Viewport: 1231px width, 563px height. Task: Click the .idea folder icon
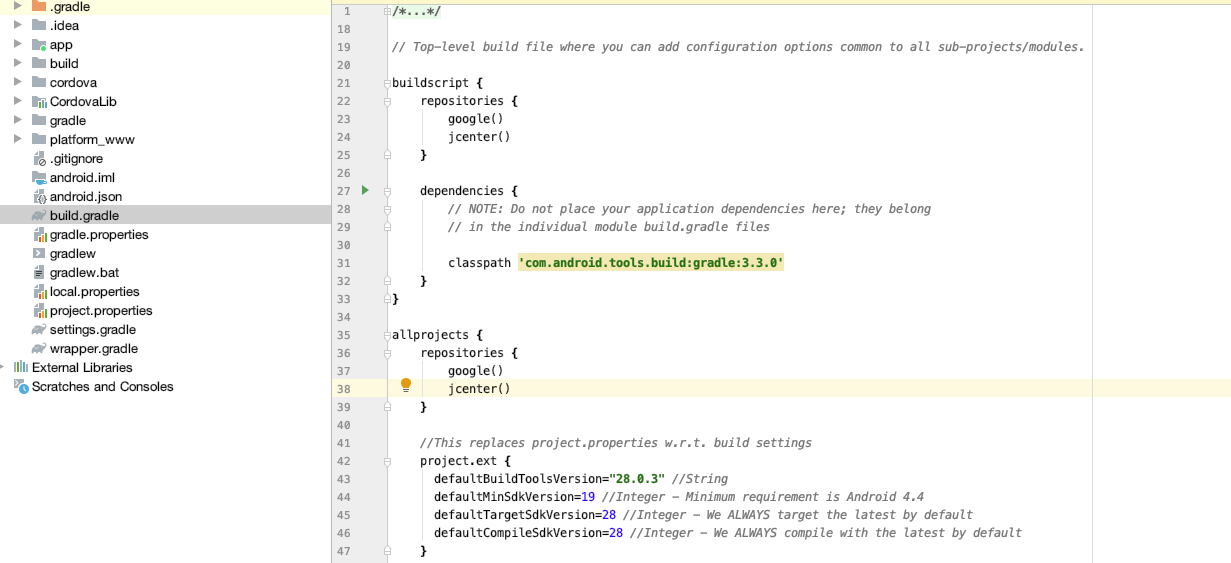pyautogui.click(x=39, y=25)
